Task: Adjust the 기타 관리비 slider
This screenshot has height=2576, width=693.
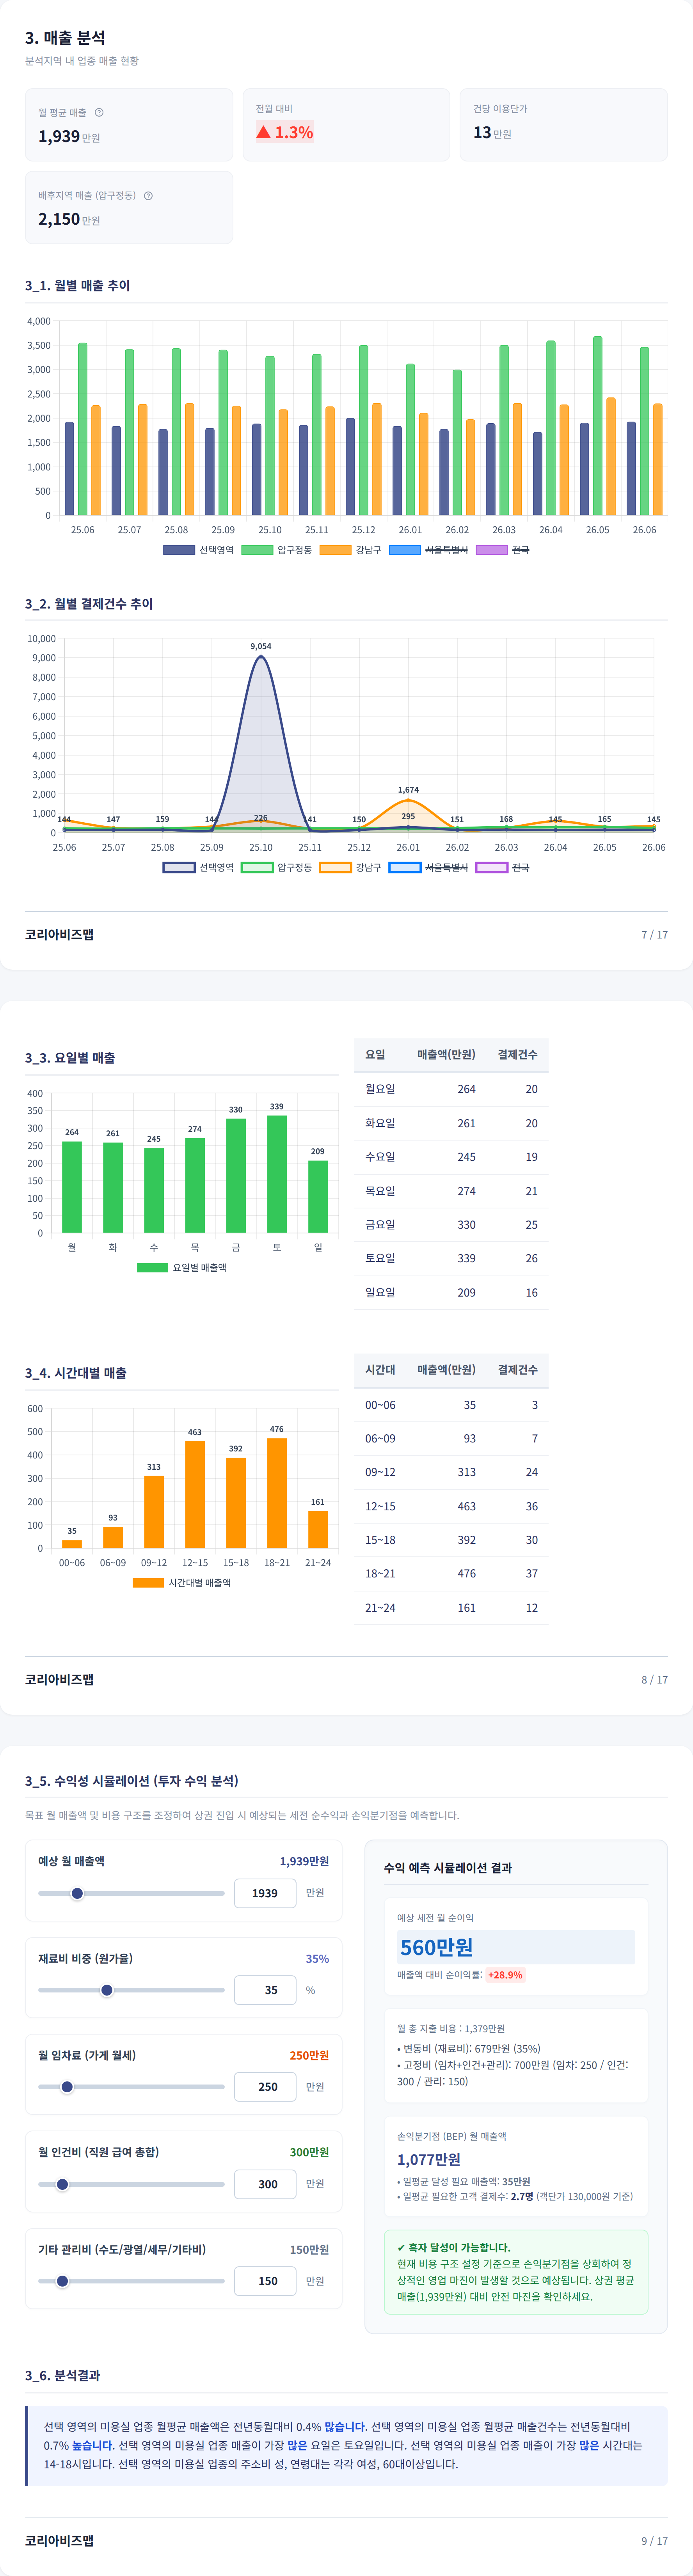Action: tap(131, 2281)
